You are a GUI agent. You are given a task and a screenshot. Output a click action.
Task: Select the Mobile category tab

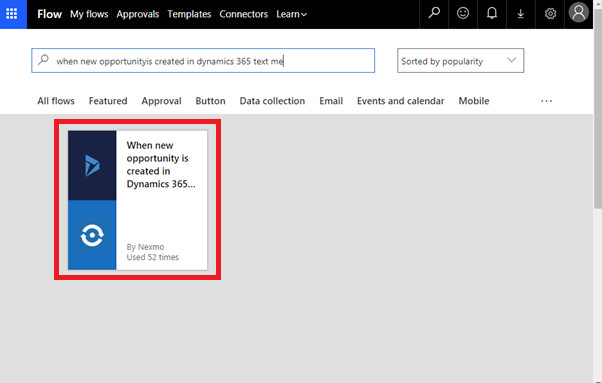pyautogui.click(x=474, y=101)
